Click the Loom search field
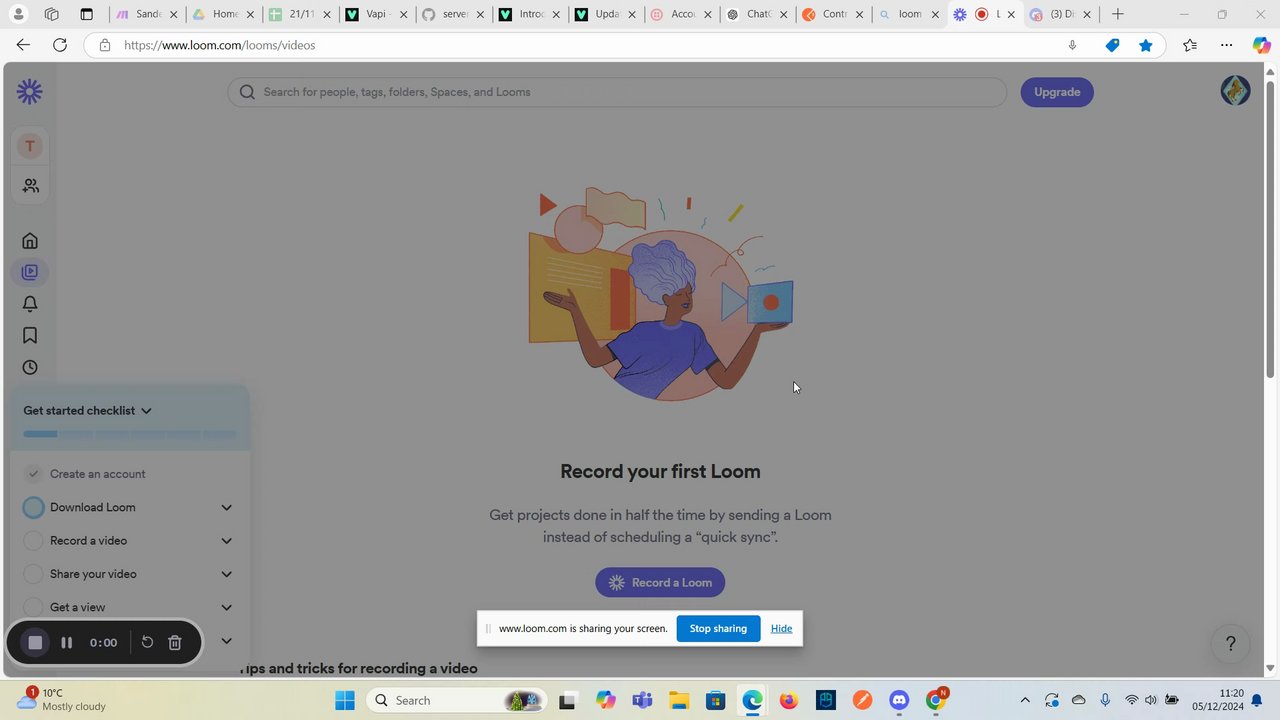The image size is (1280, 720). point(617,92)
